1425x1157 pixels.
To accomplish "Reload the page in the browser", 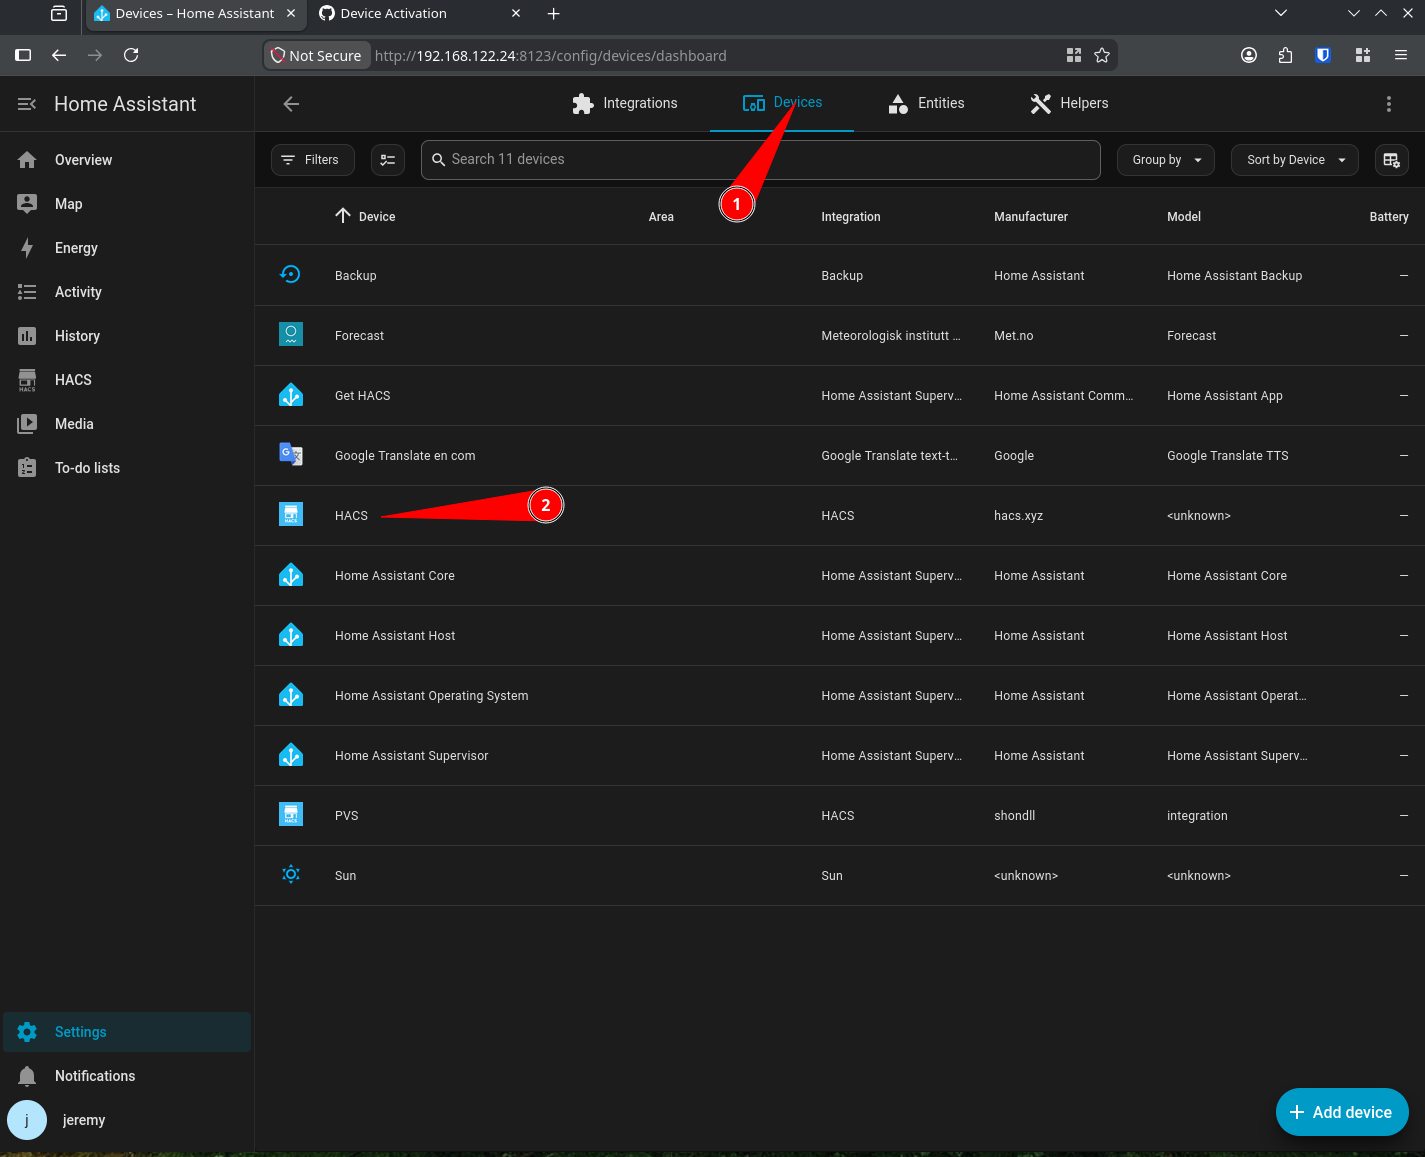I will tap(131, 55).
